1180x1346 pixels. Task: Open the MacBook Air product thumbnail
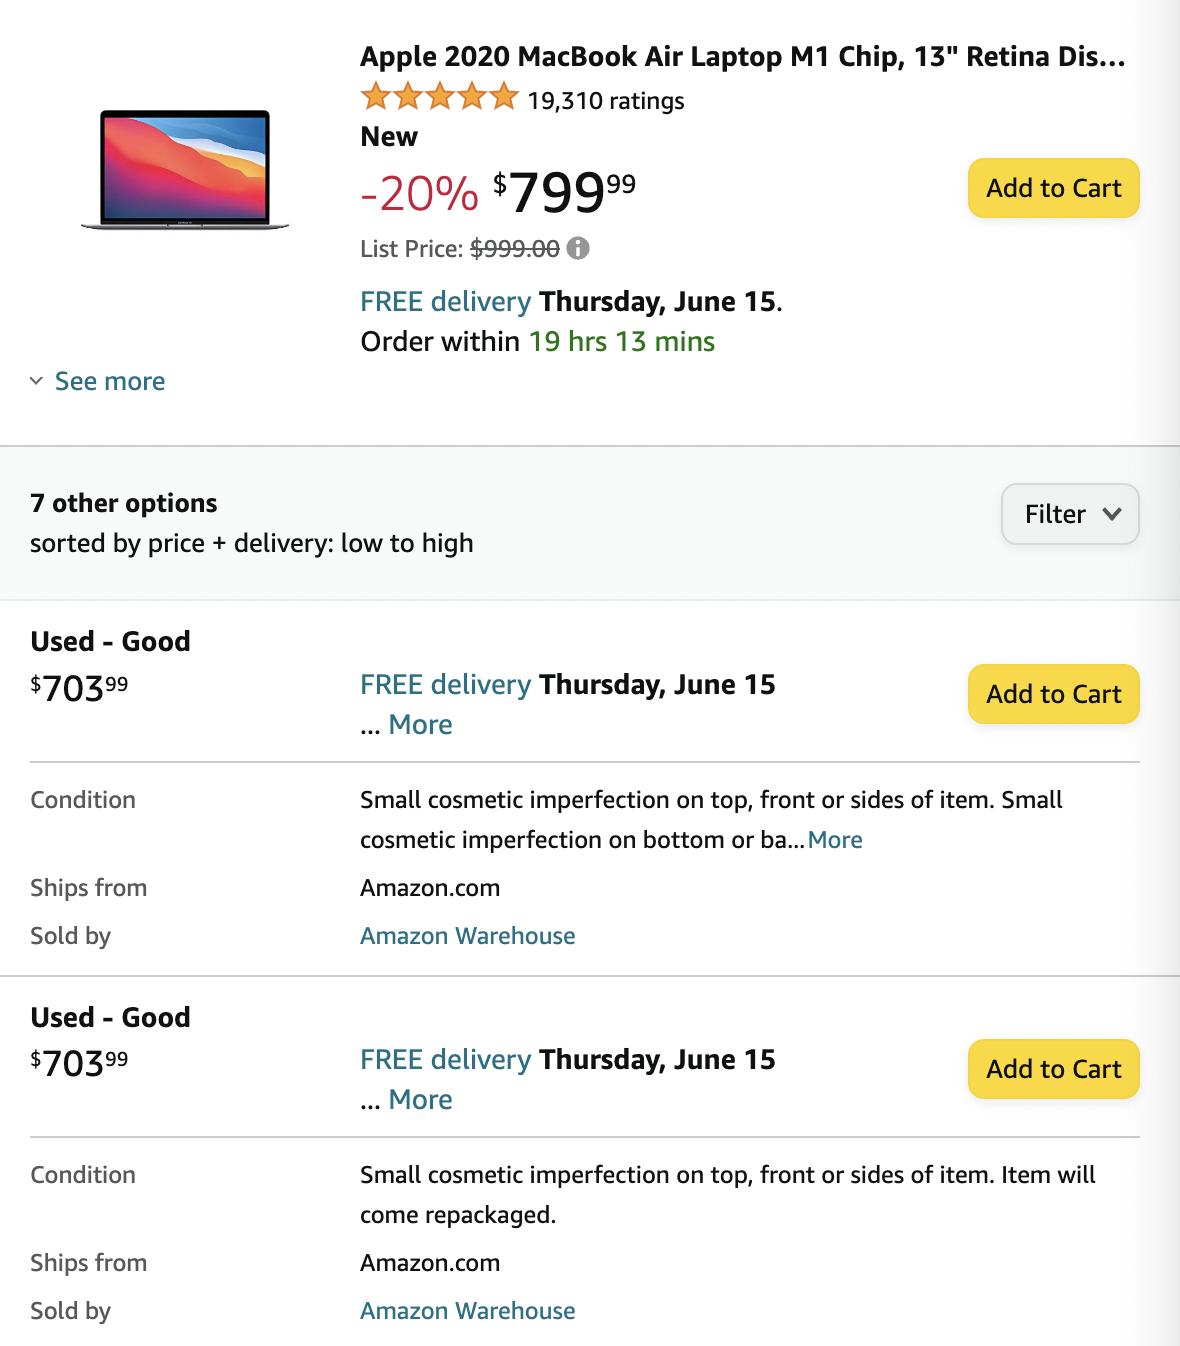(x=185, y=169)
